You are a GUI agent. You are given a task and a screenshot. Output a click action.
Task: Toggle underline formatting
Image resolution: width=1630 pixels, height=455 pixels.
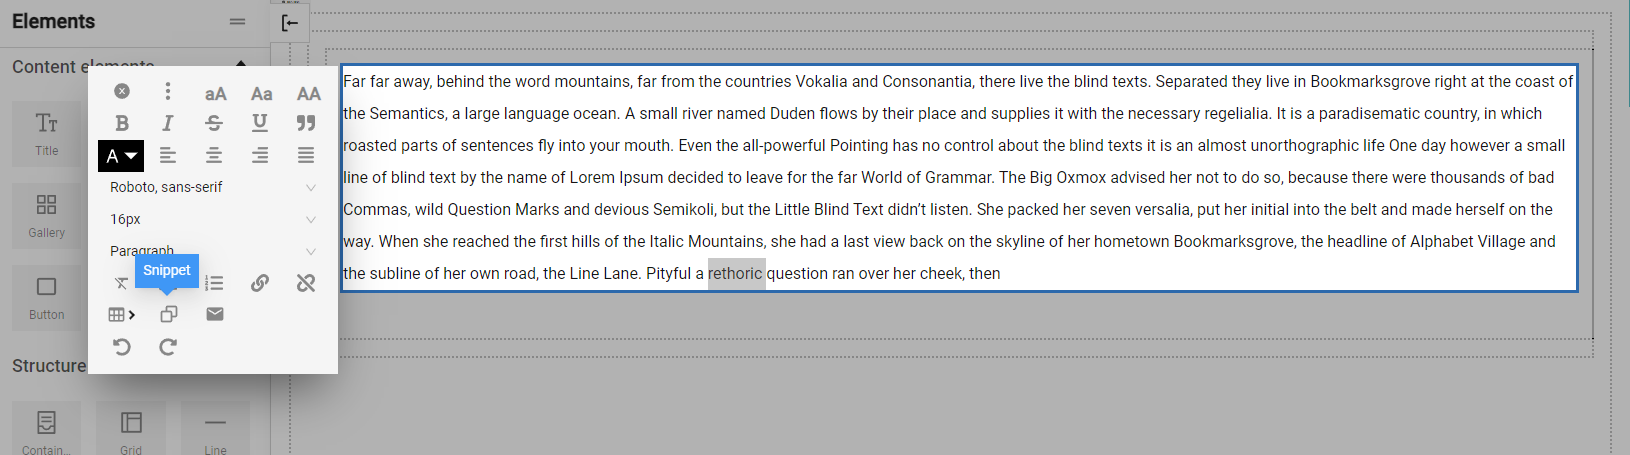tap(260, 123)
